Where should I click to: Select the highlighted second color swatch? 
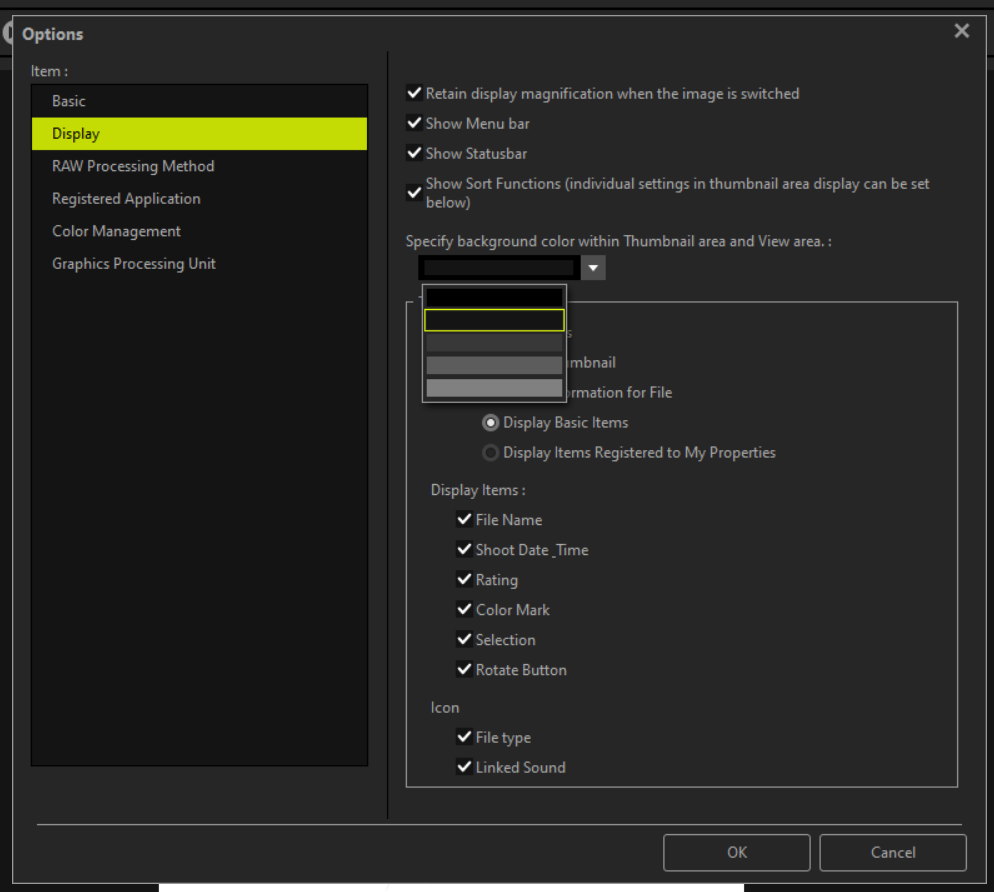494,320
